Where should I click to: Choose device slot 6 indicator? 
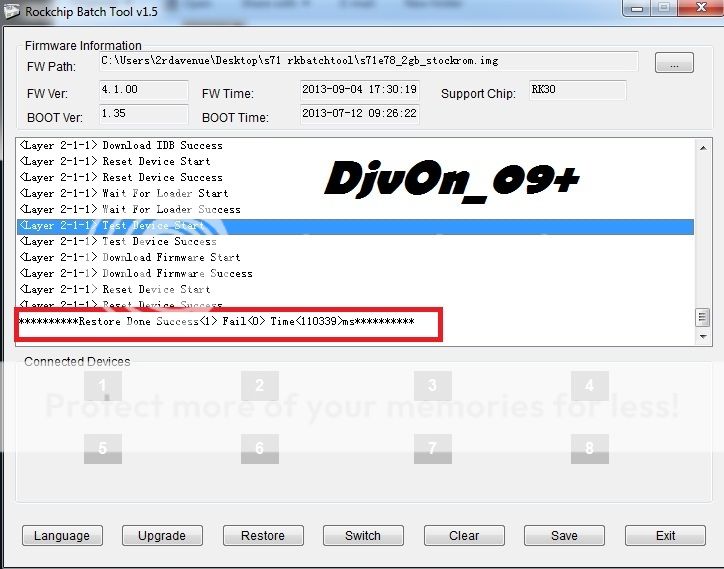pyautogui.click(x=260, y=449)
